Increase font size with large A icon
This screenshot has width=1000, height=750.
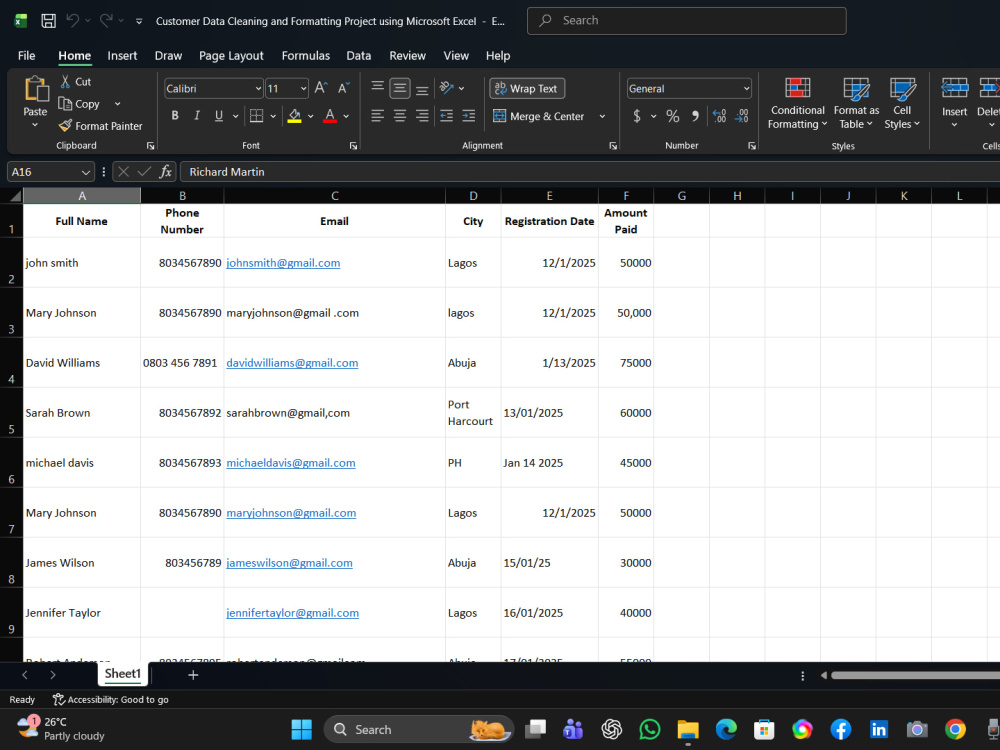pos(321,88)
